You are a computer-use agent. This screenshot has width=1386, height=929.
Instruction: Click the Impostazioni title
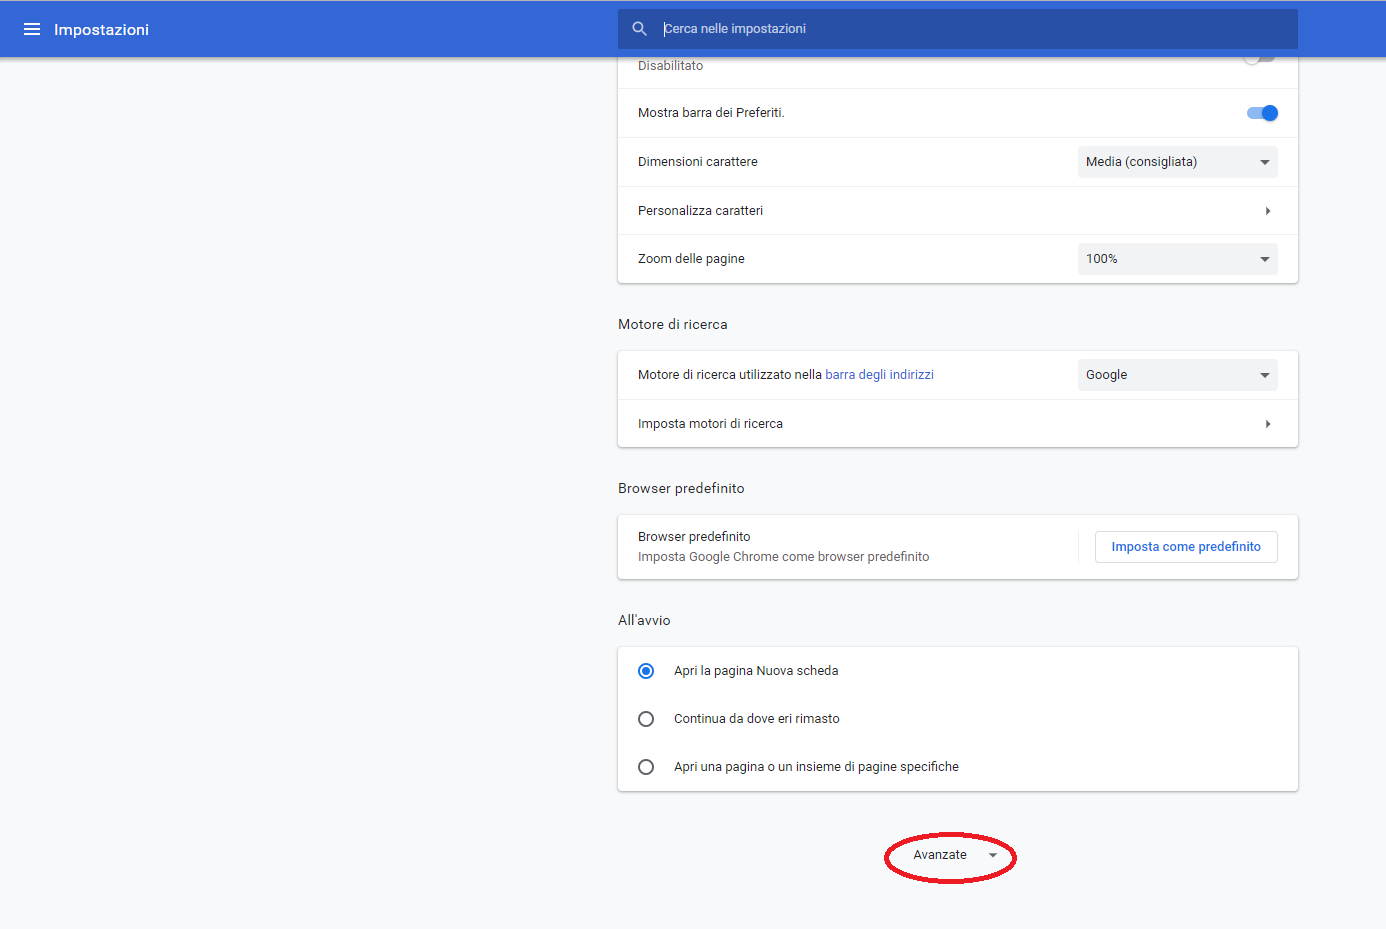click(101, 30)
